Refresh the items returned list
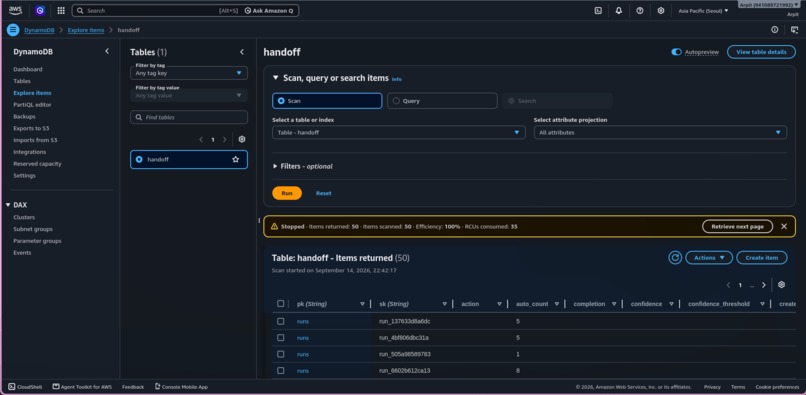806x395 pixels. pos(675,258)
